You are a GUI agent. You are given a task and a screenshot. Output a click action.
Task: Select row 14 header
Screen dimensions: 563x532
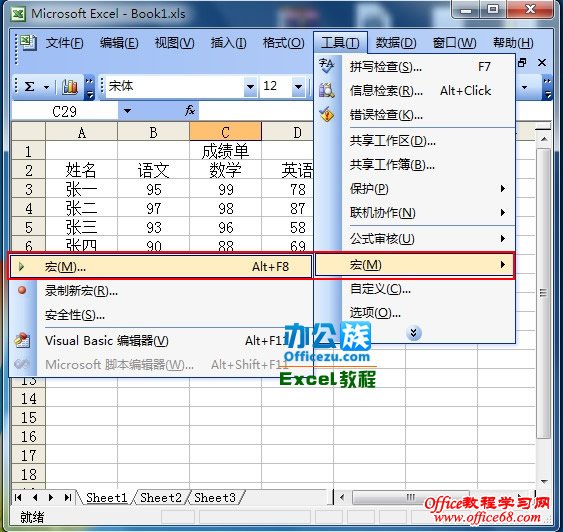(x=29, y=398)
